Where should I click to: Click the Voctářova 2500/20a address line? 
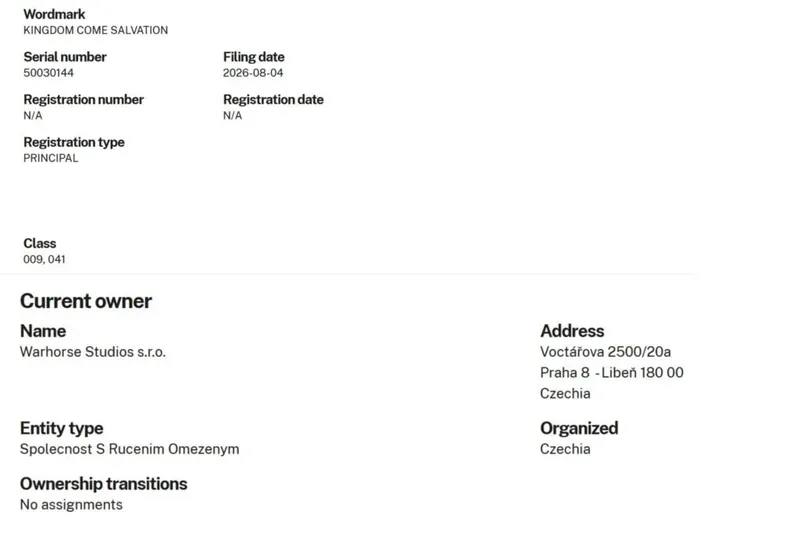pyautogui.click(x=605, y=352)
